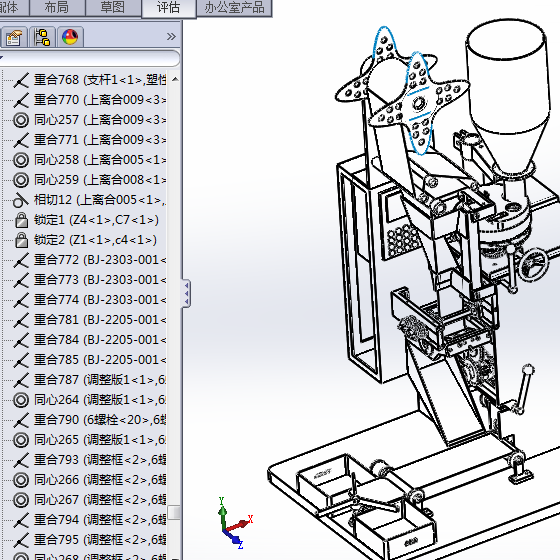Click the feature tree scroll up arrow
Viewport: 560px width, 560px height.
(175, 79)
